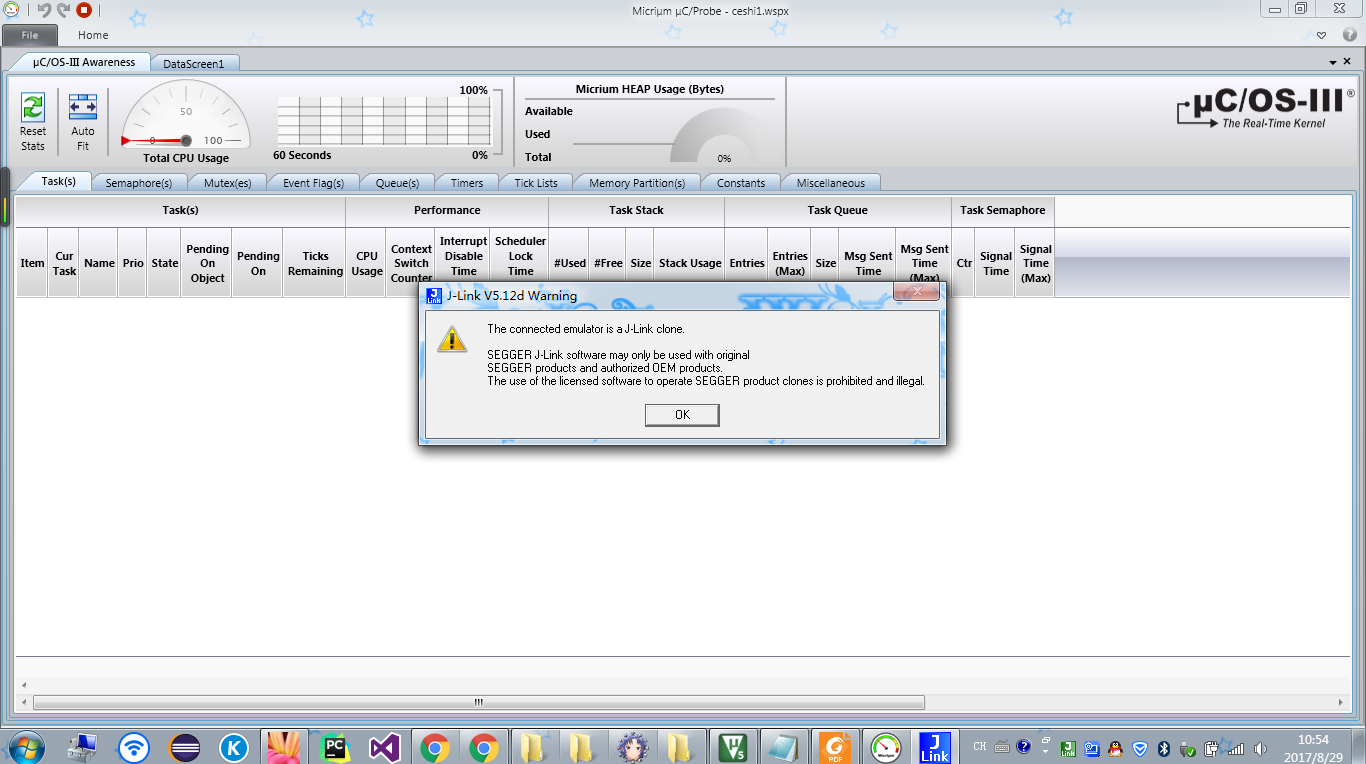This screenshot has width=1366, height=764.
Task: Click the WiFi app icon in the taskbar
Action: (134, 746)
